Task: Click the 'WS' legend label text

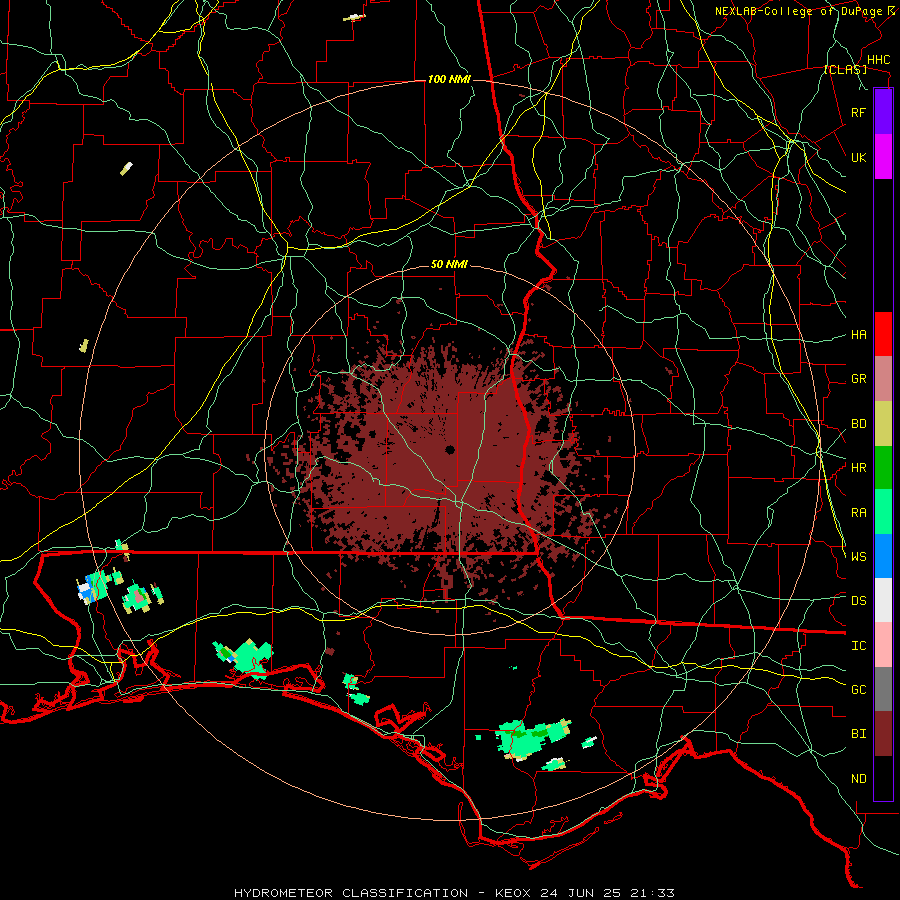Action: [858, 556]
